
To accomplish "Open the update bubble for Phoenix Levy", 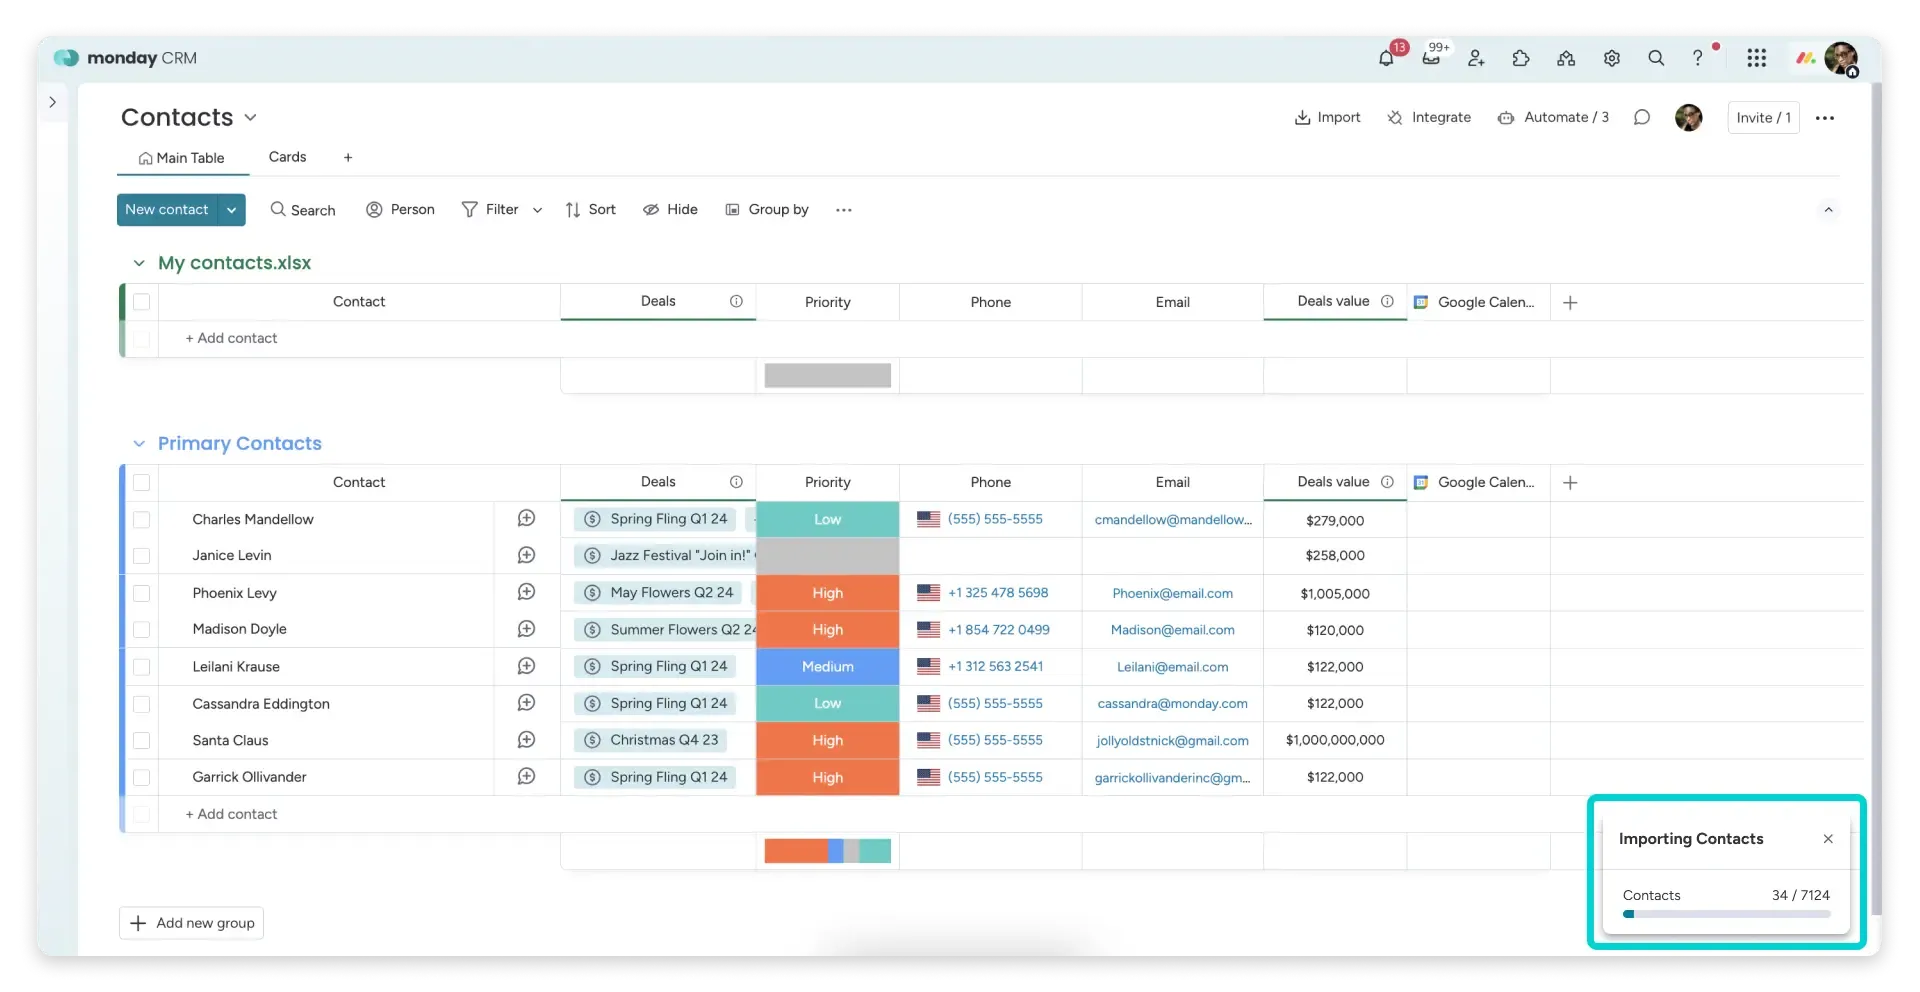I will pos(526,592).
